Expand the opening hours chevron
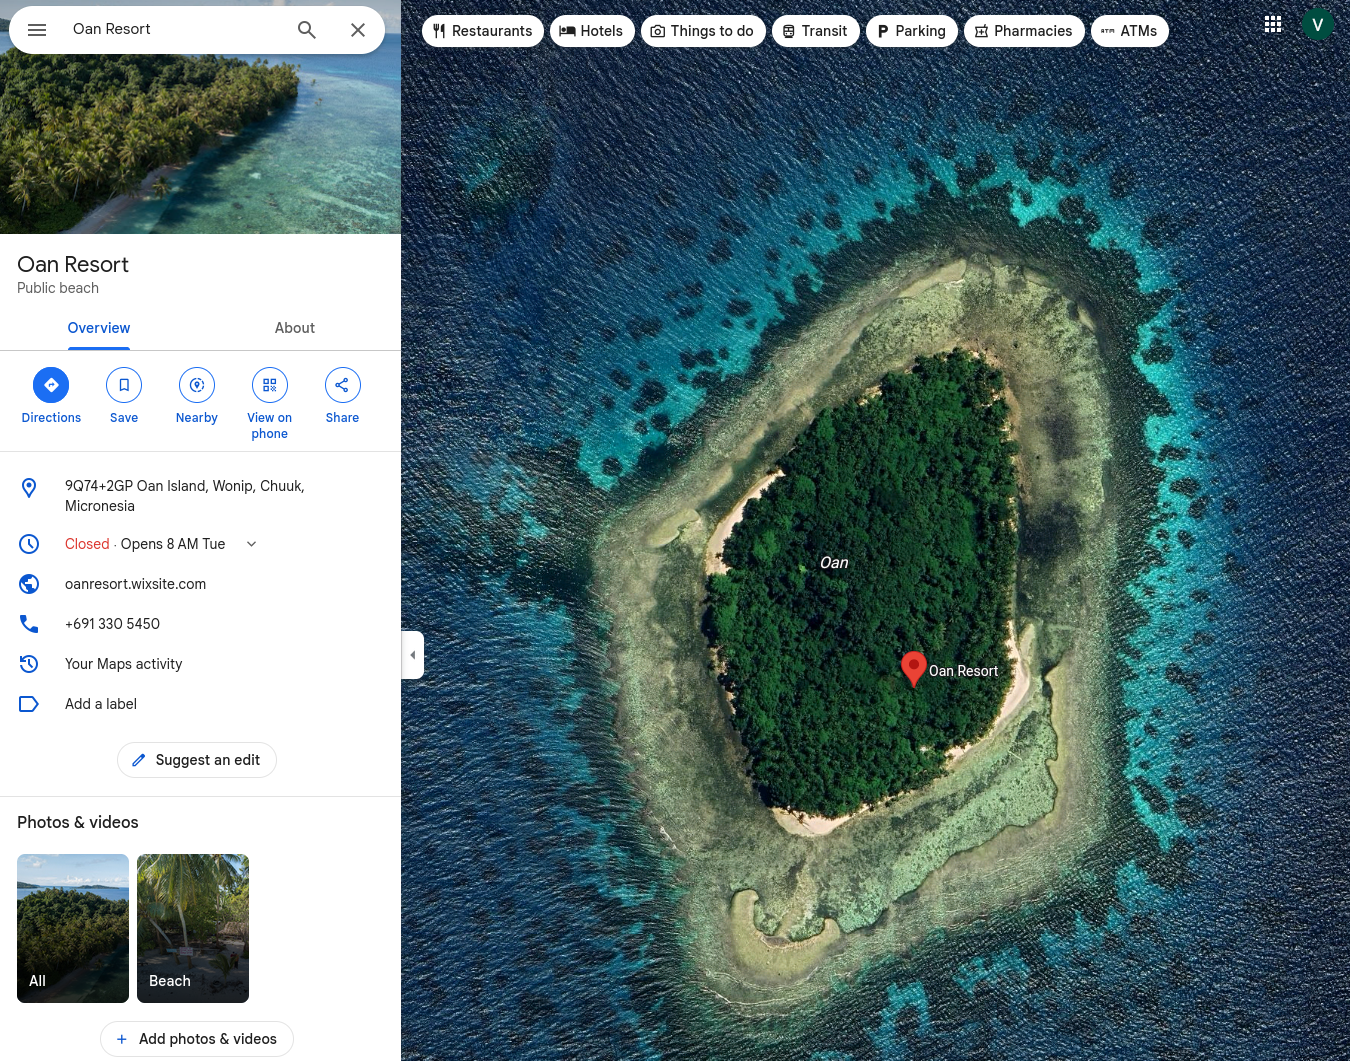 [x=252, y=544]
